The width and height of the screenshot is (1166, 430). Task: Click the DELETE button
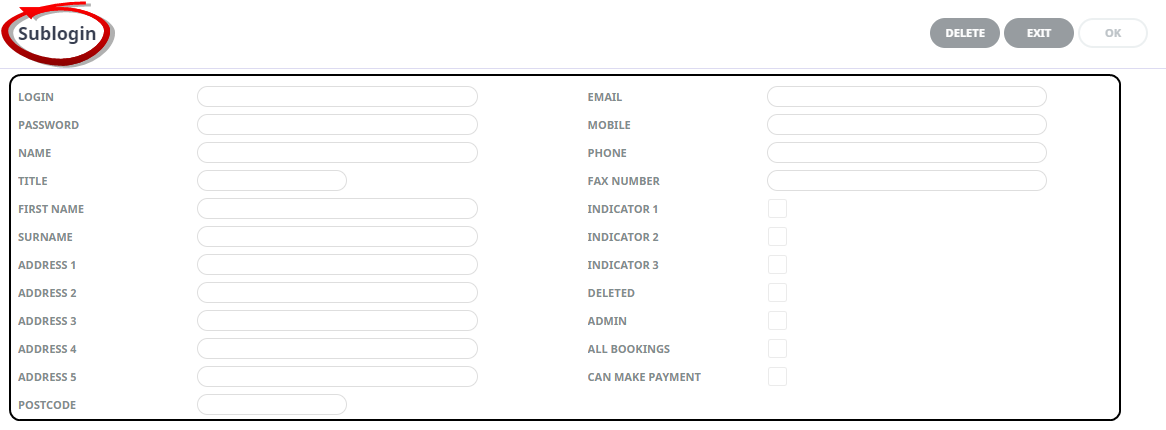point(964,33)
